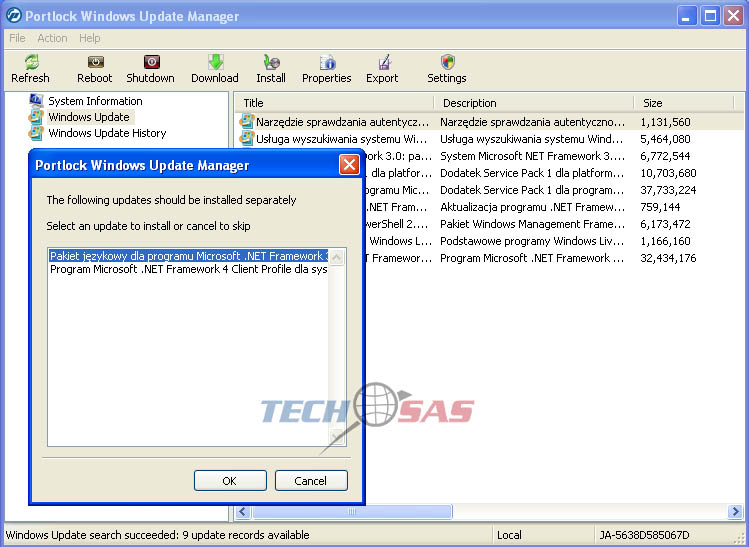Screen dimensions: 749x547
Task: Click Cancel in the dialog
Action: coord(311,481)
